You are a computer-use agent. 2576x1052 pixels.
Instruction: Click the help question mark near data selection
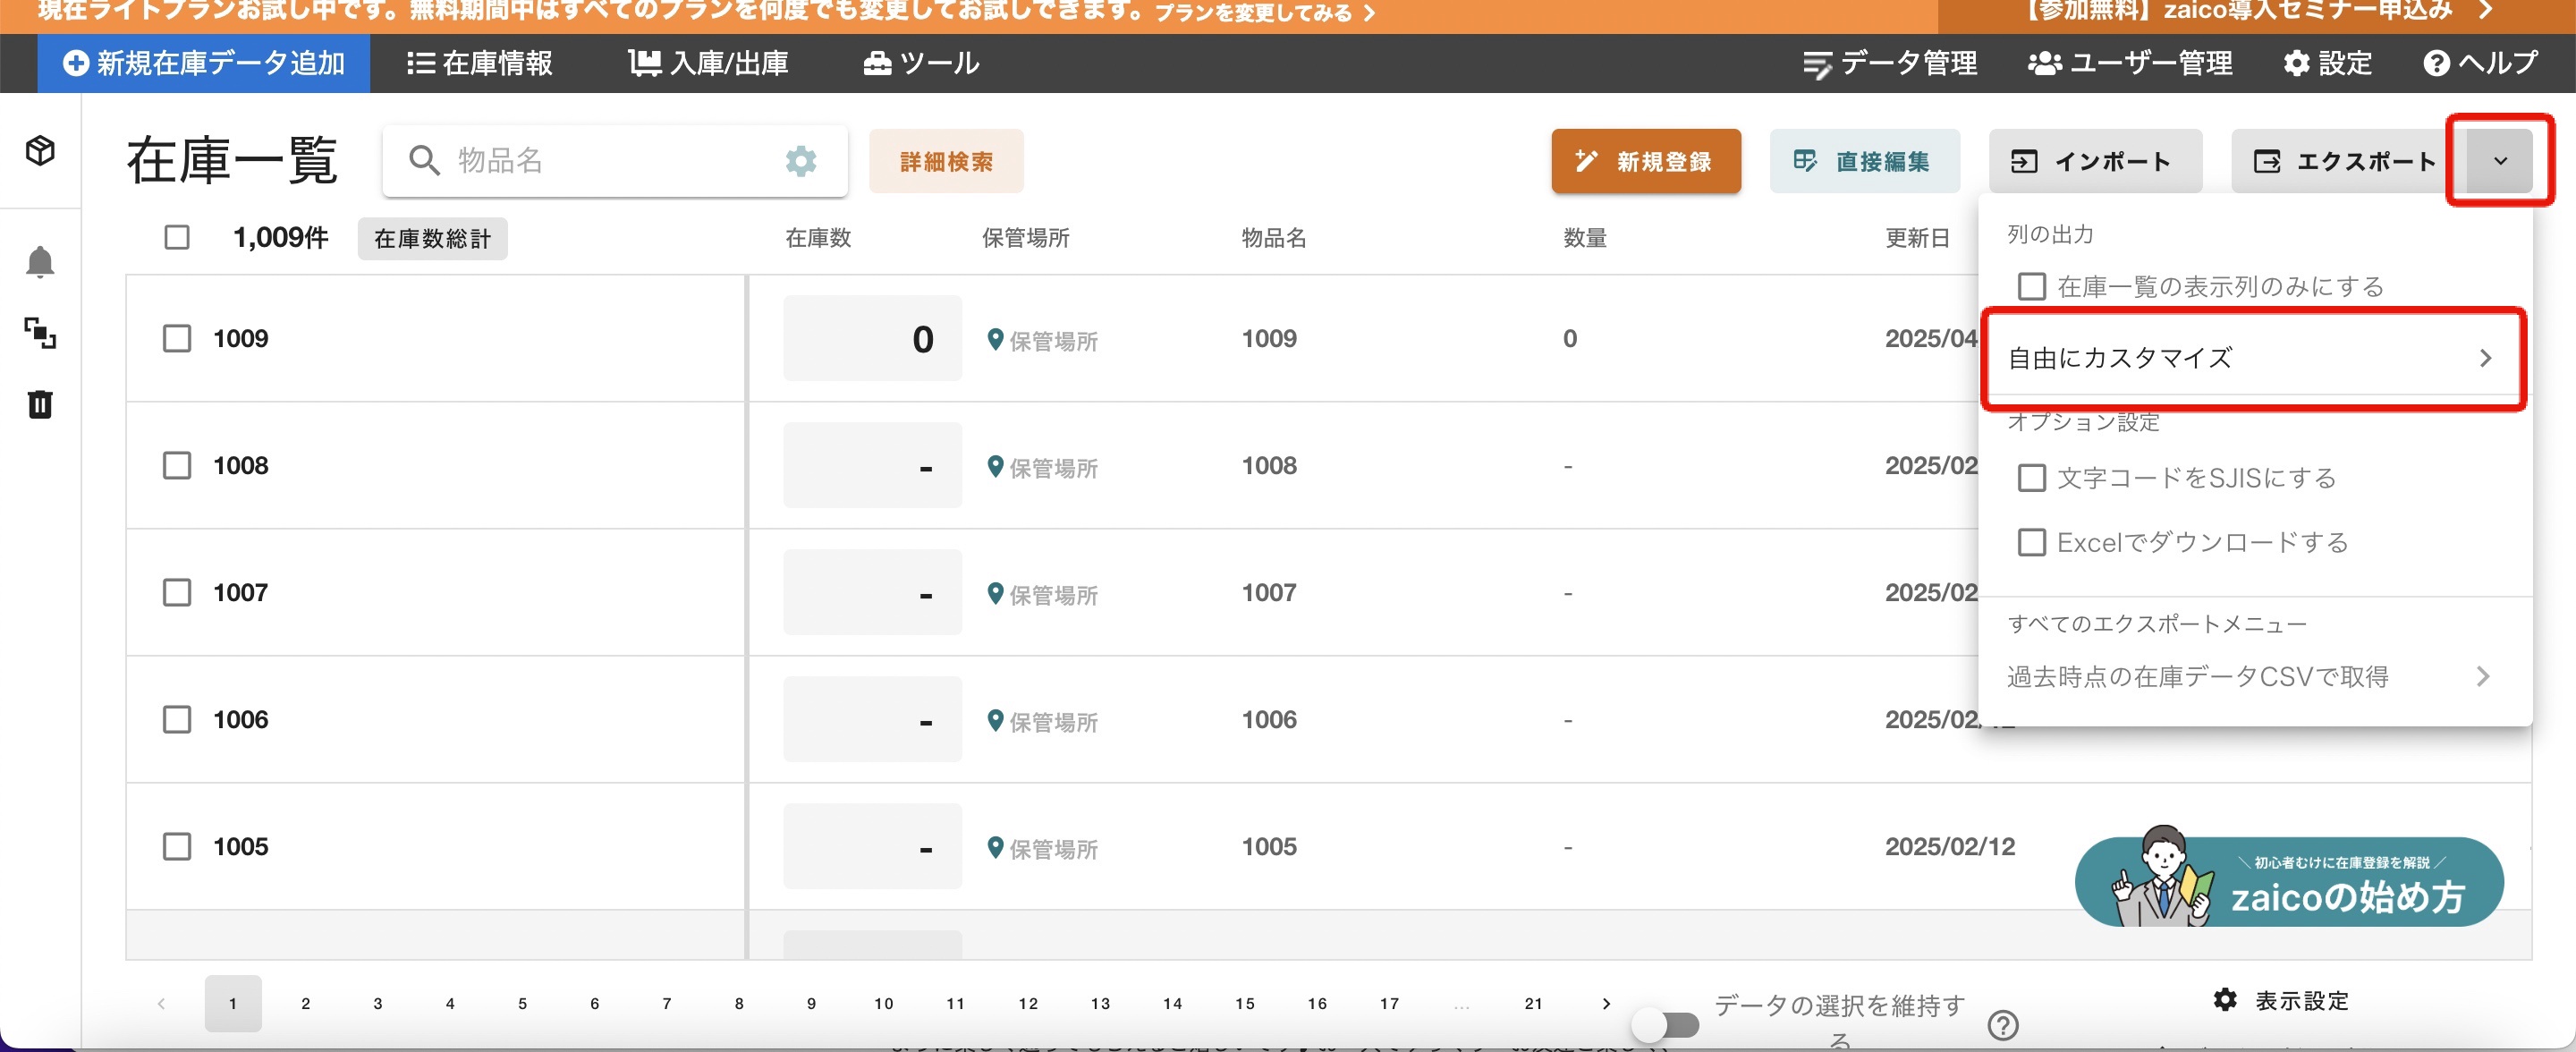[2003, 1025]
